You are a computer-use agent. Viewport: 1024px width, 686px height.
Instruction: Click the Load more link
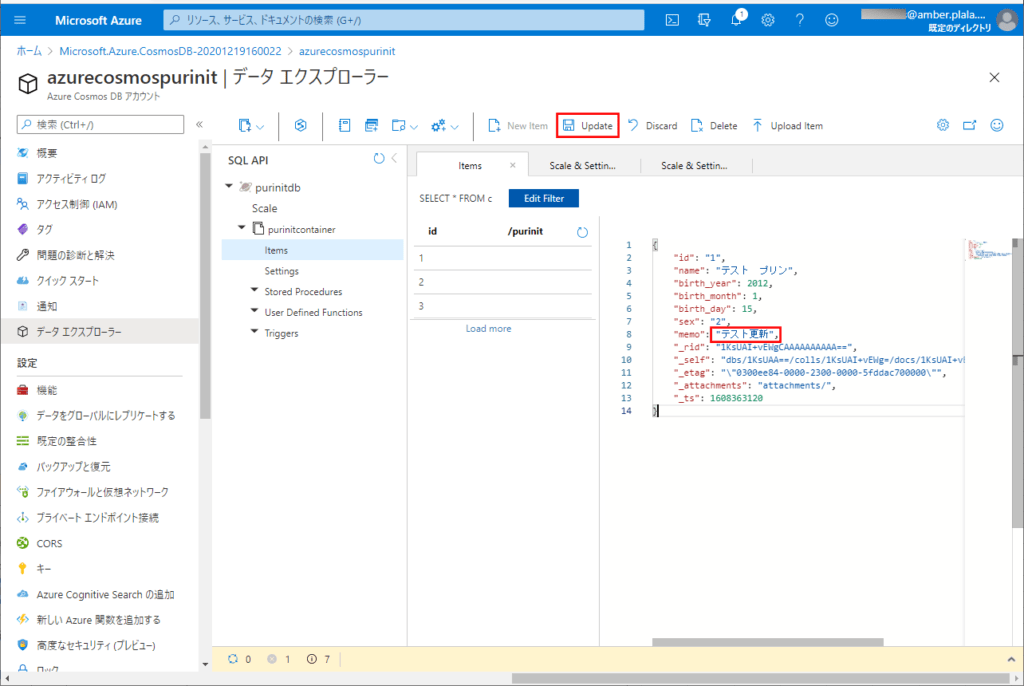(488, 328)
